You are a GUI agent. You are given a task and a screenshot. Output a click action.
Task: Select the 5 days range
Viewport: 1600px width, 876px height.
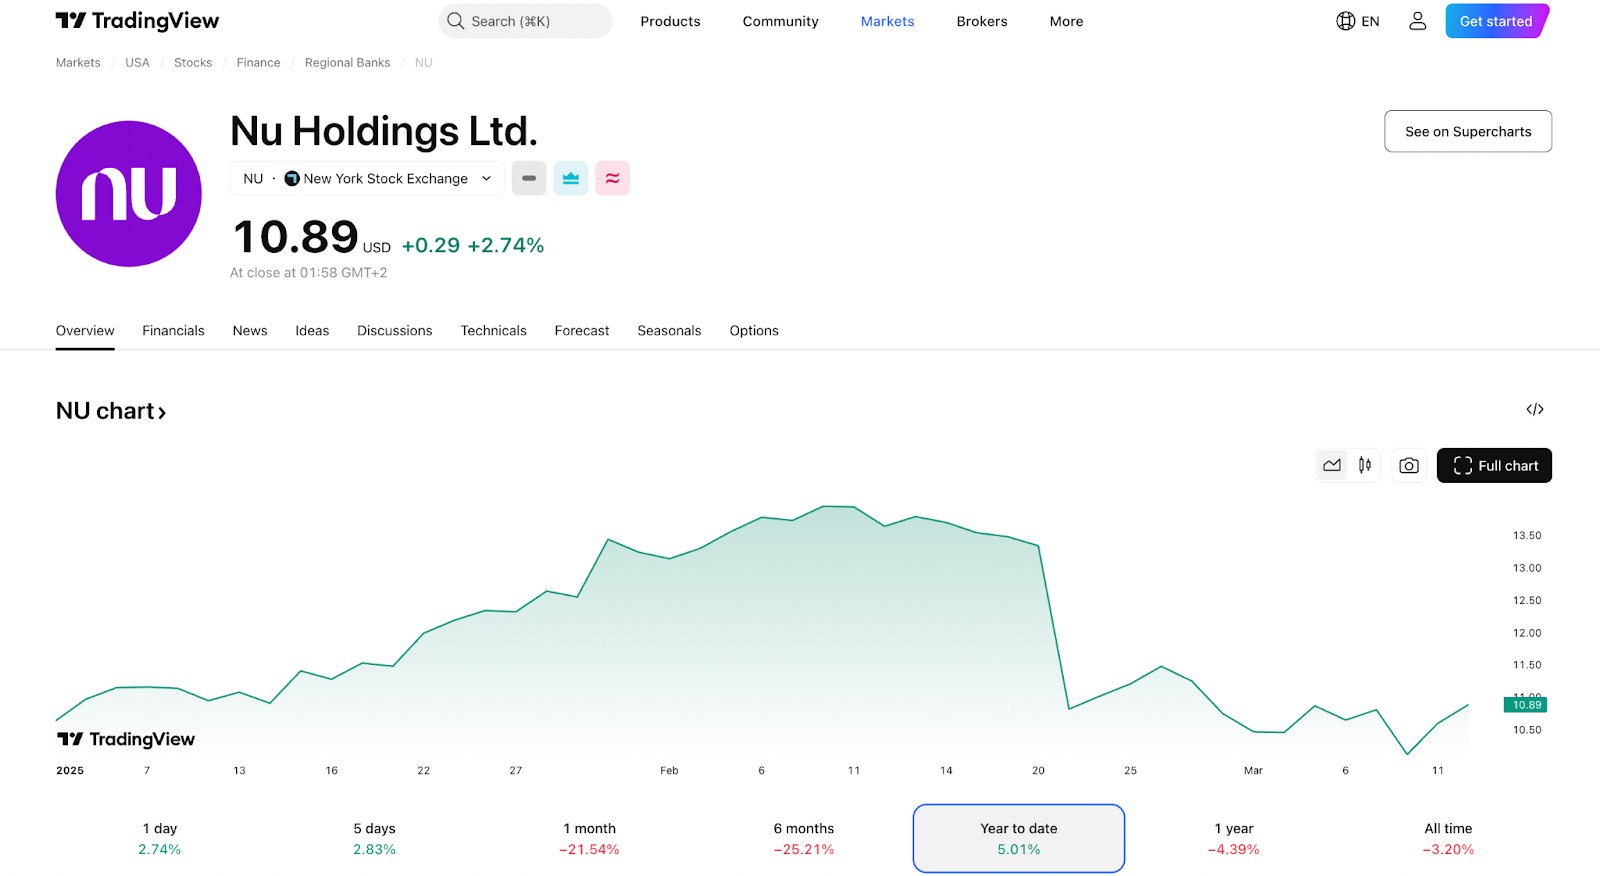[374, 839]
